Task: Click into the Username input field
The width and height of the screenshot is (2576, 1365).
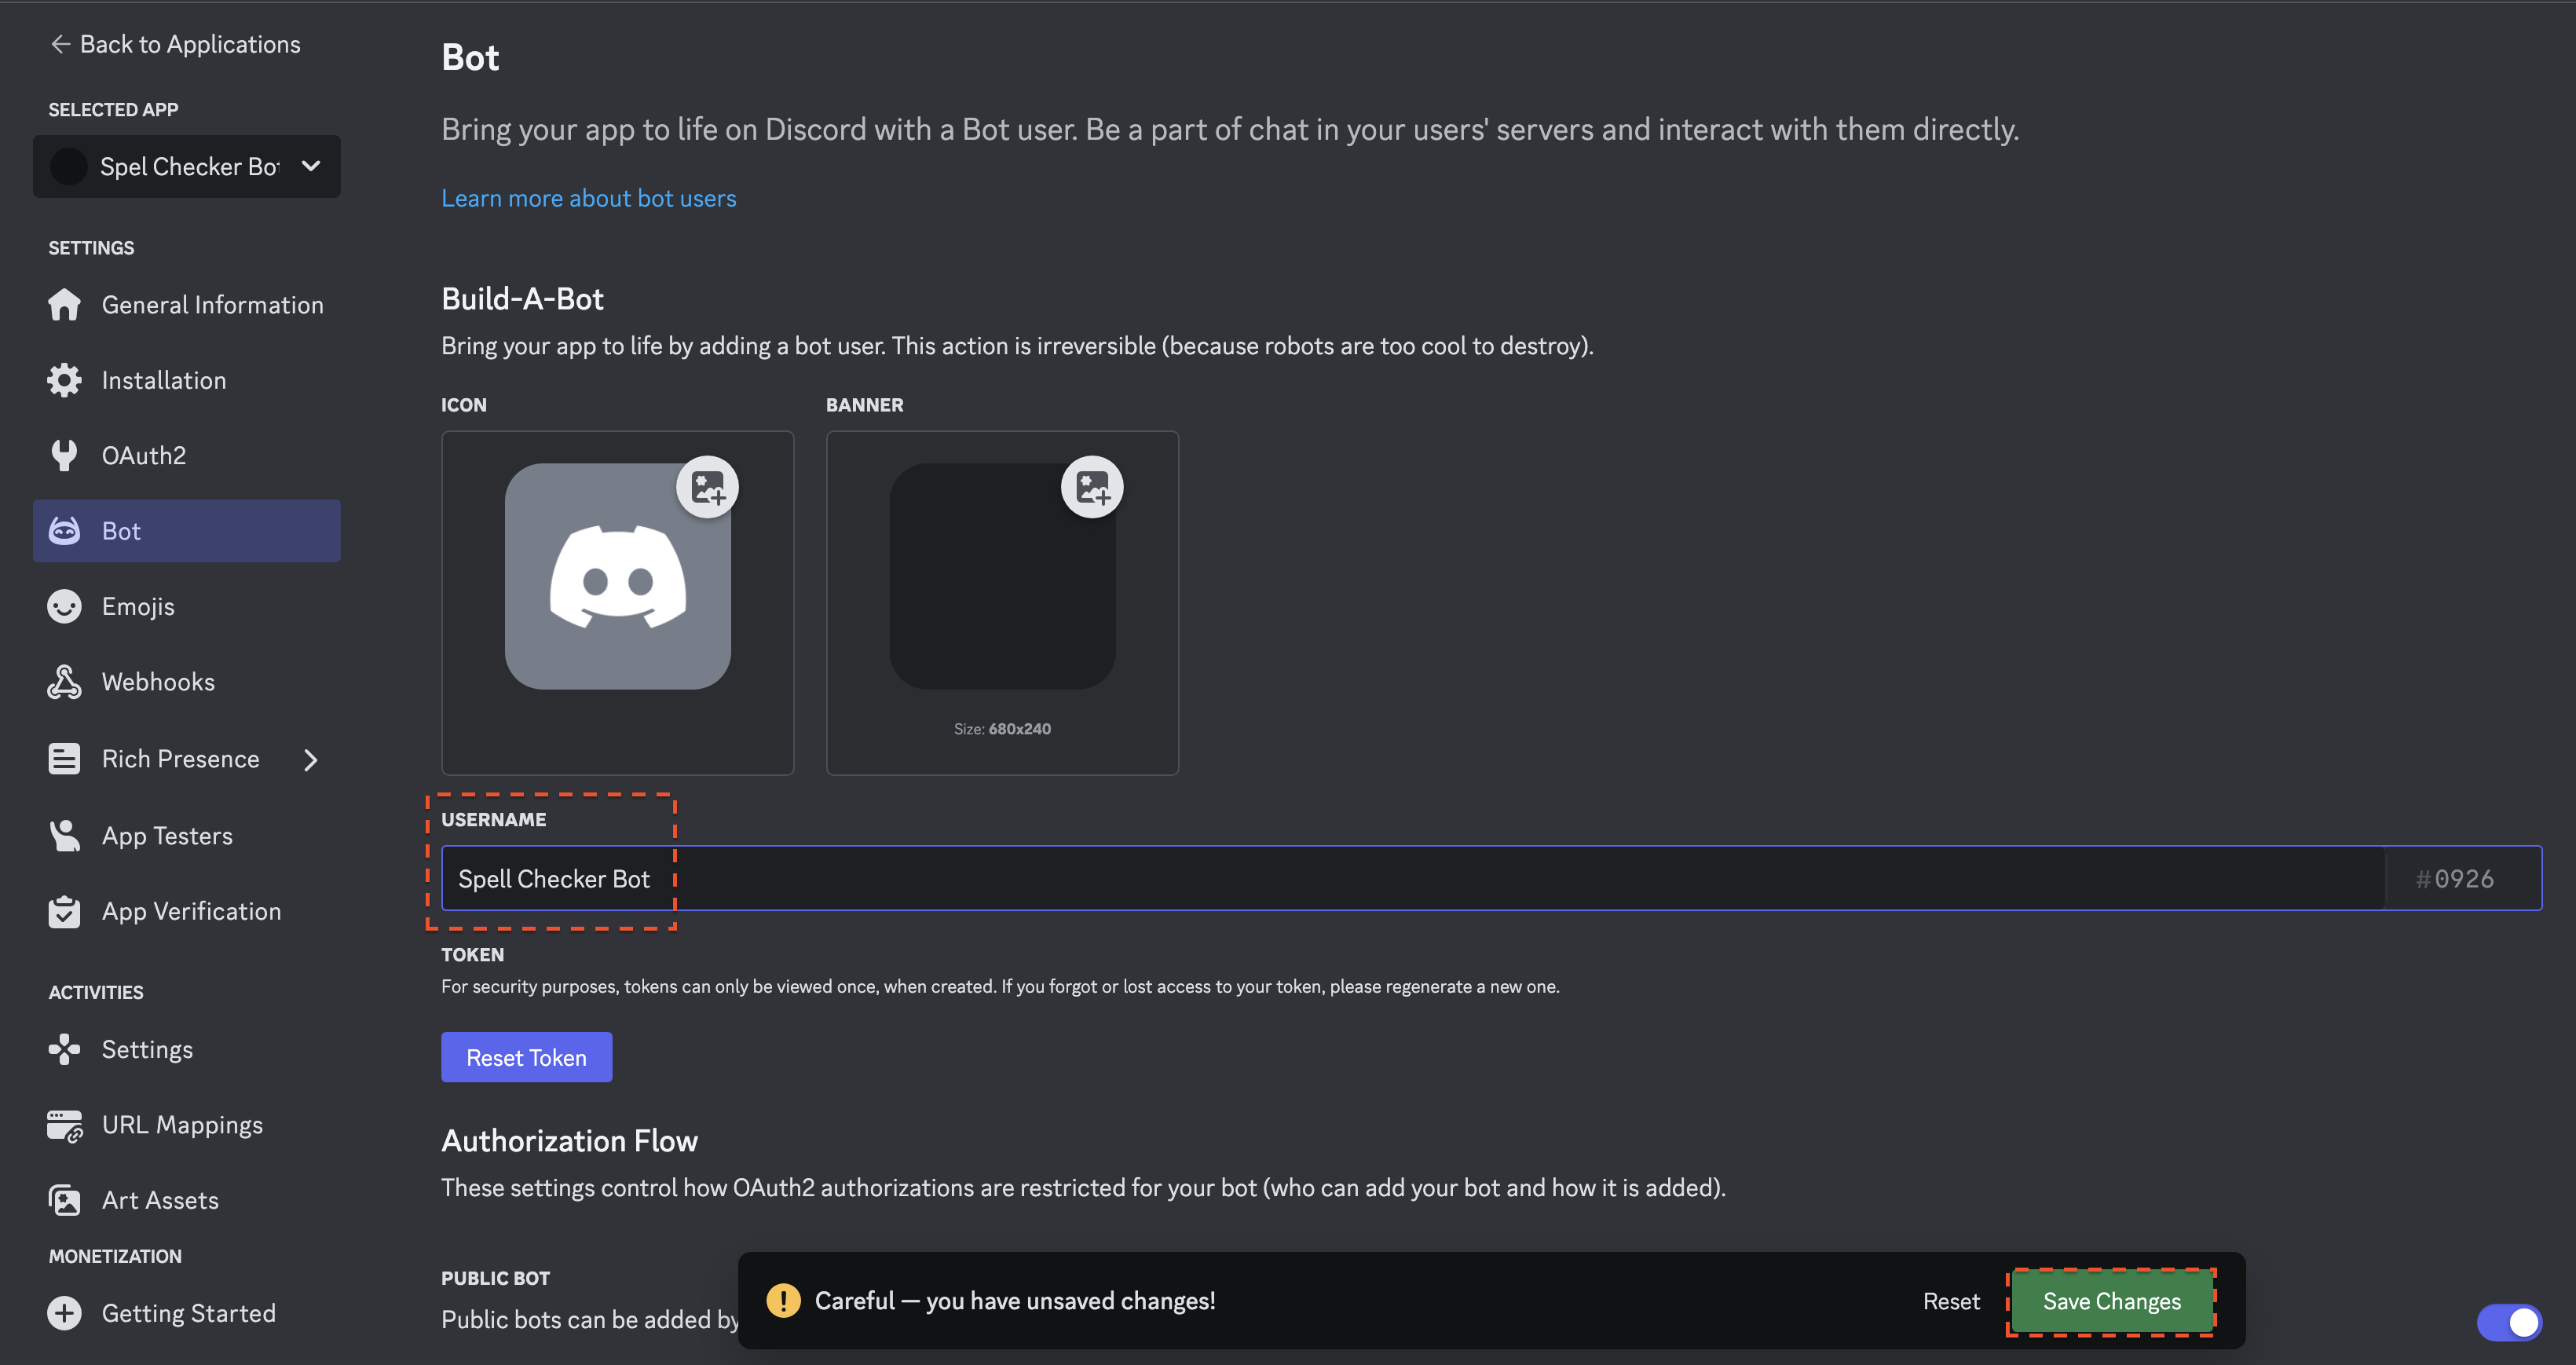Action: [x=1413, y=878]
